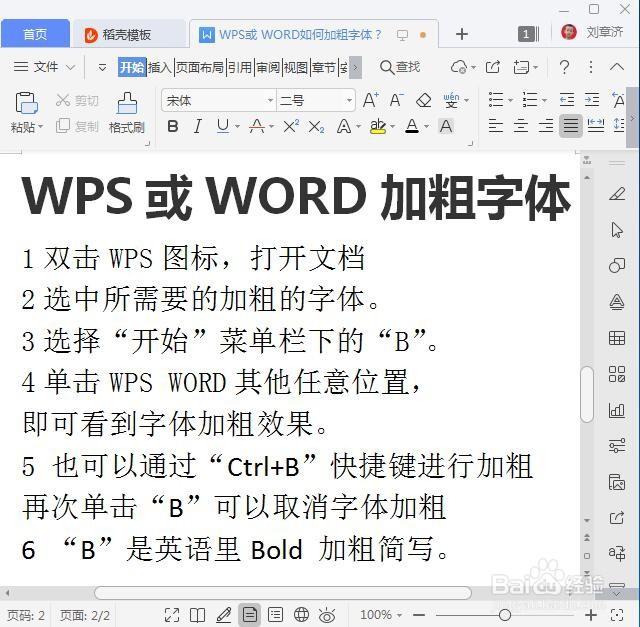The height and width of the screenshot is (627, 640).
Task: Open the 刘章济 user account
Action: click(x=592, y=32)
